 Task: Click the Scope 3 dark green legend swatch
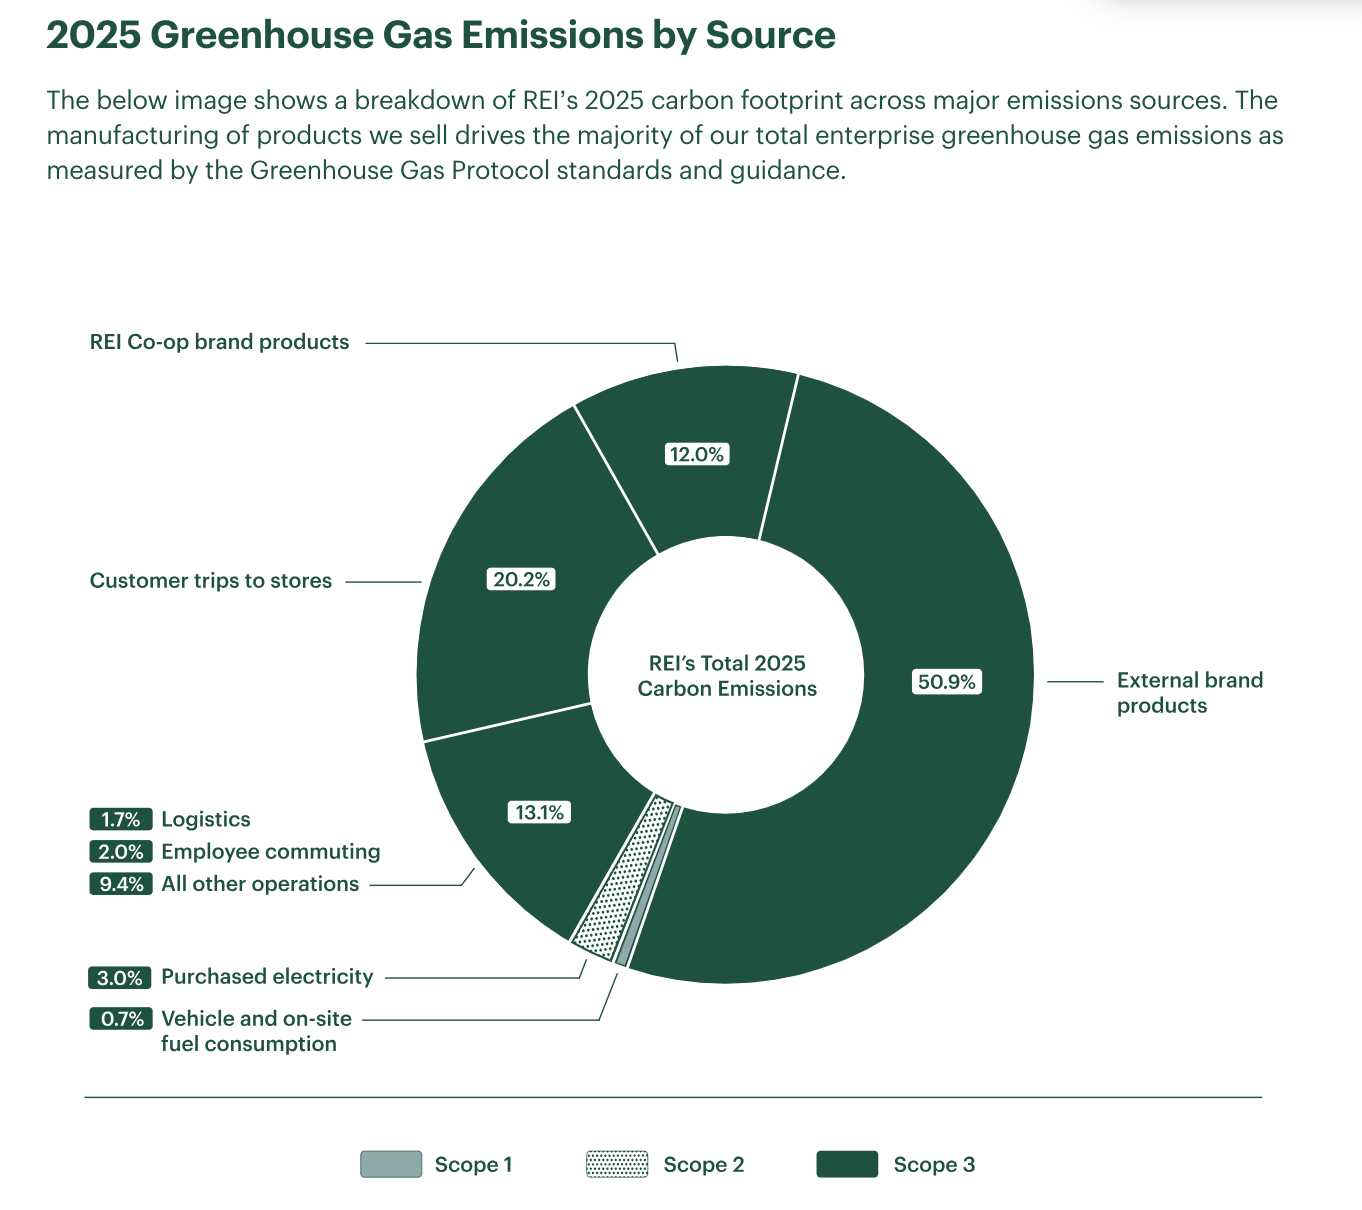click(x=848, y=1164)
